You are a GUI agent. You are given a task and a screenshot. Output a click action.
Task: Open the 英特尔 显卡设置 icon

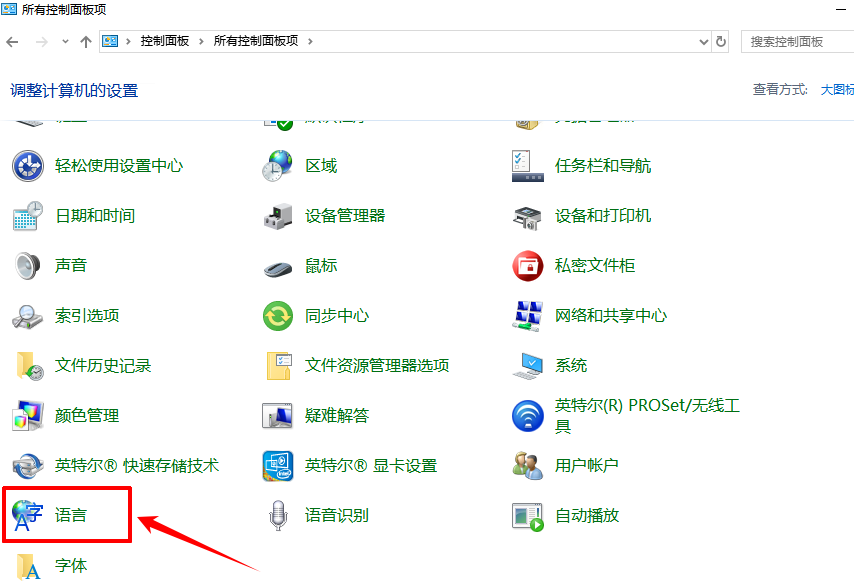pyautogui.click(x=278, y=466)
